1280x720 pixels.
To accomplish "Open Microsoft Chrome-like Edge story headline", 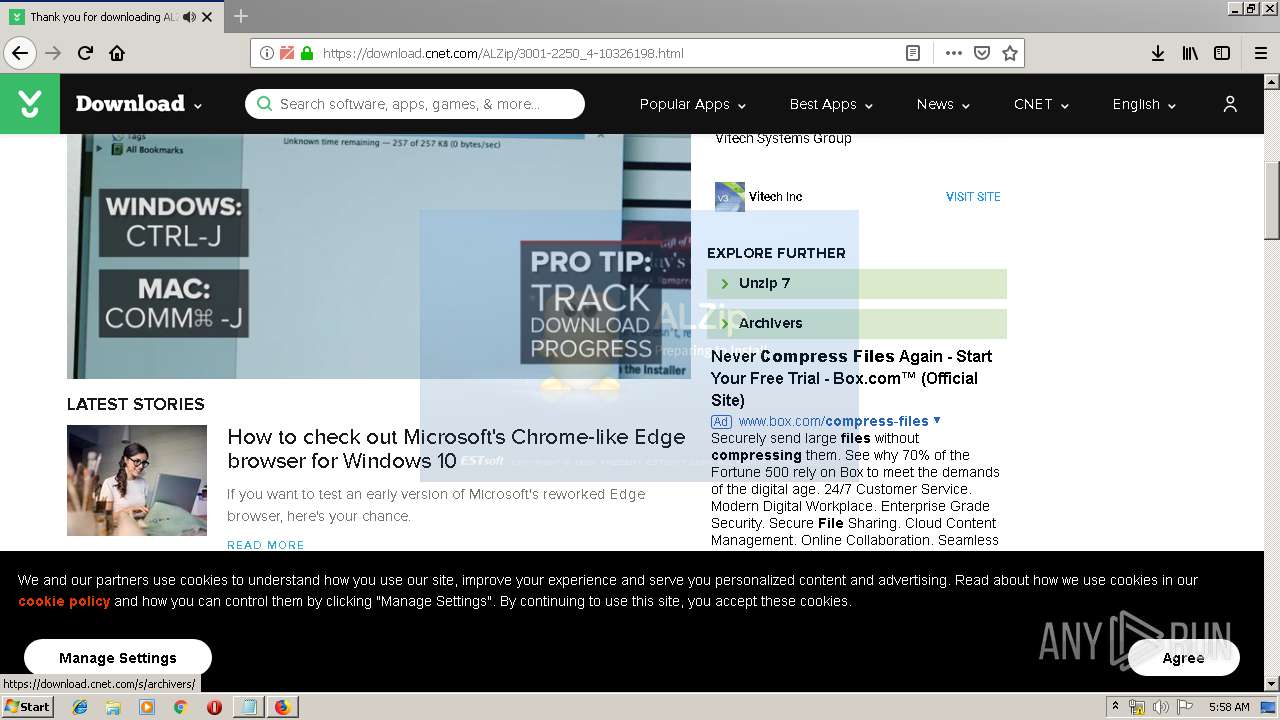I will pos(456,449).
